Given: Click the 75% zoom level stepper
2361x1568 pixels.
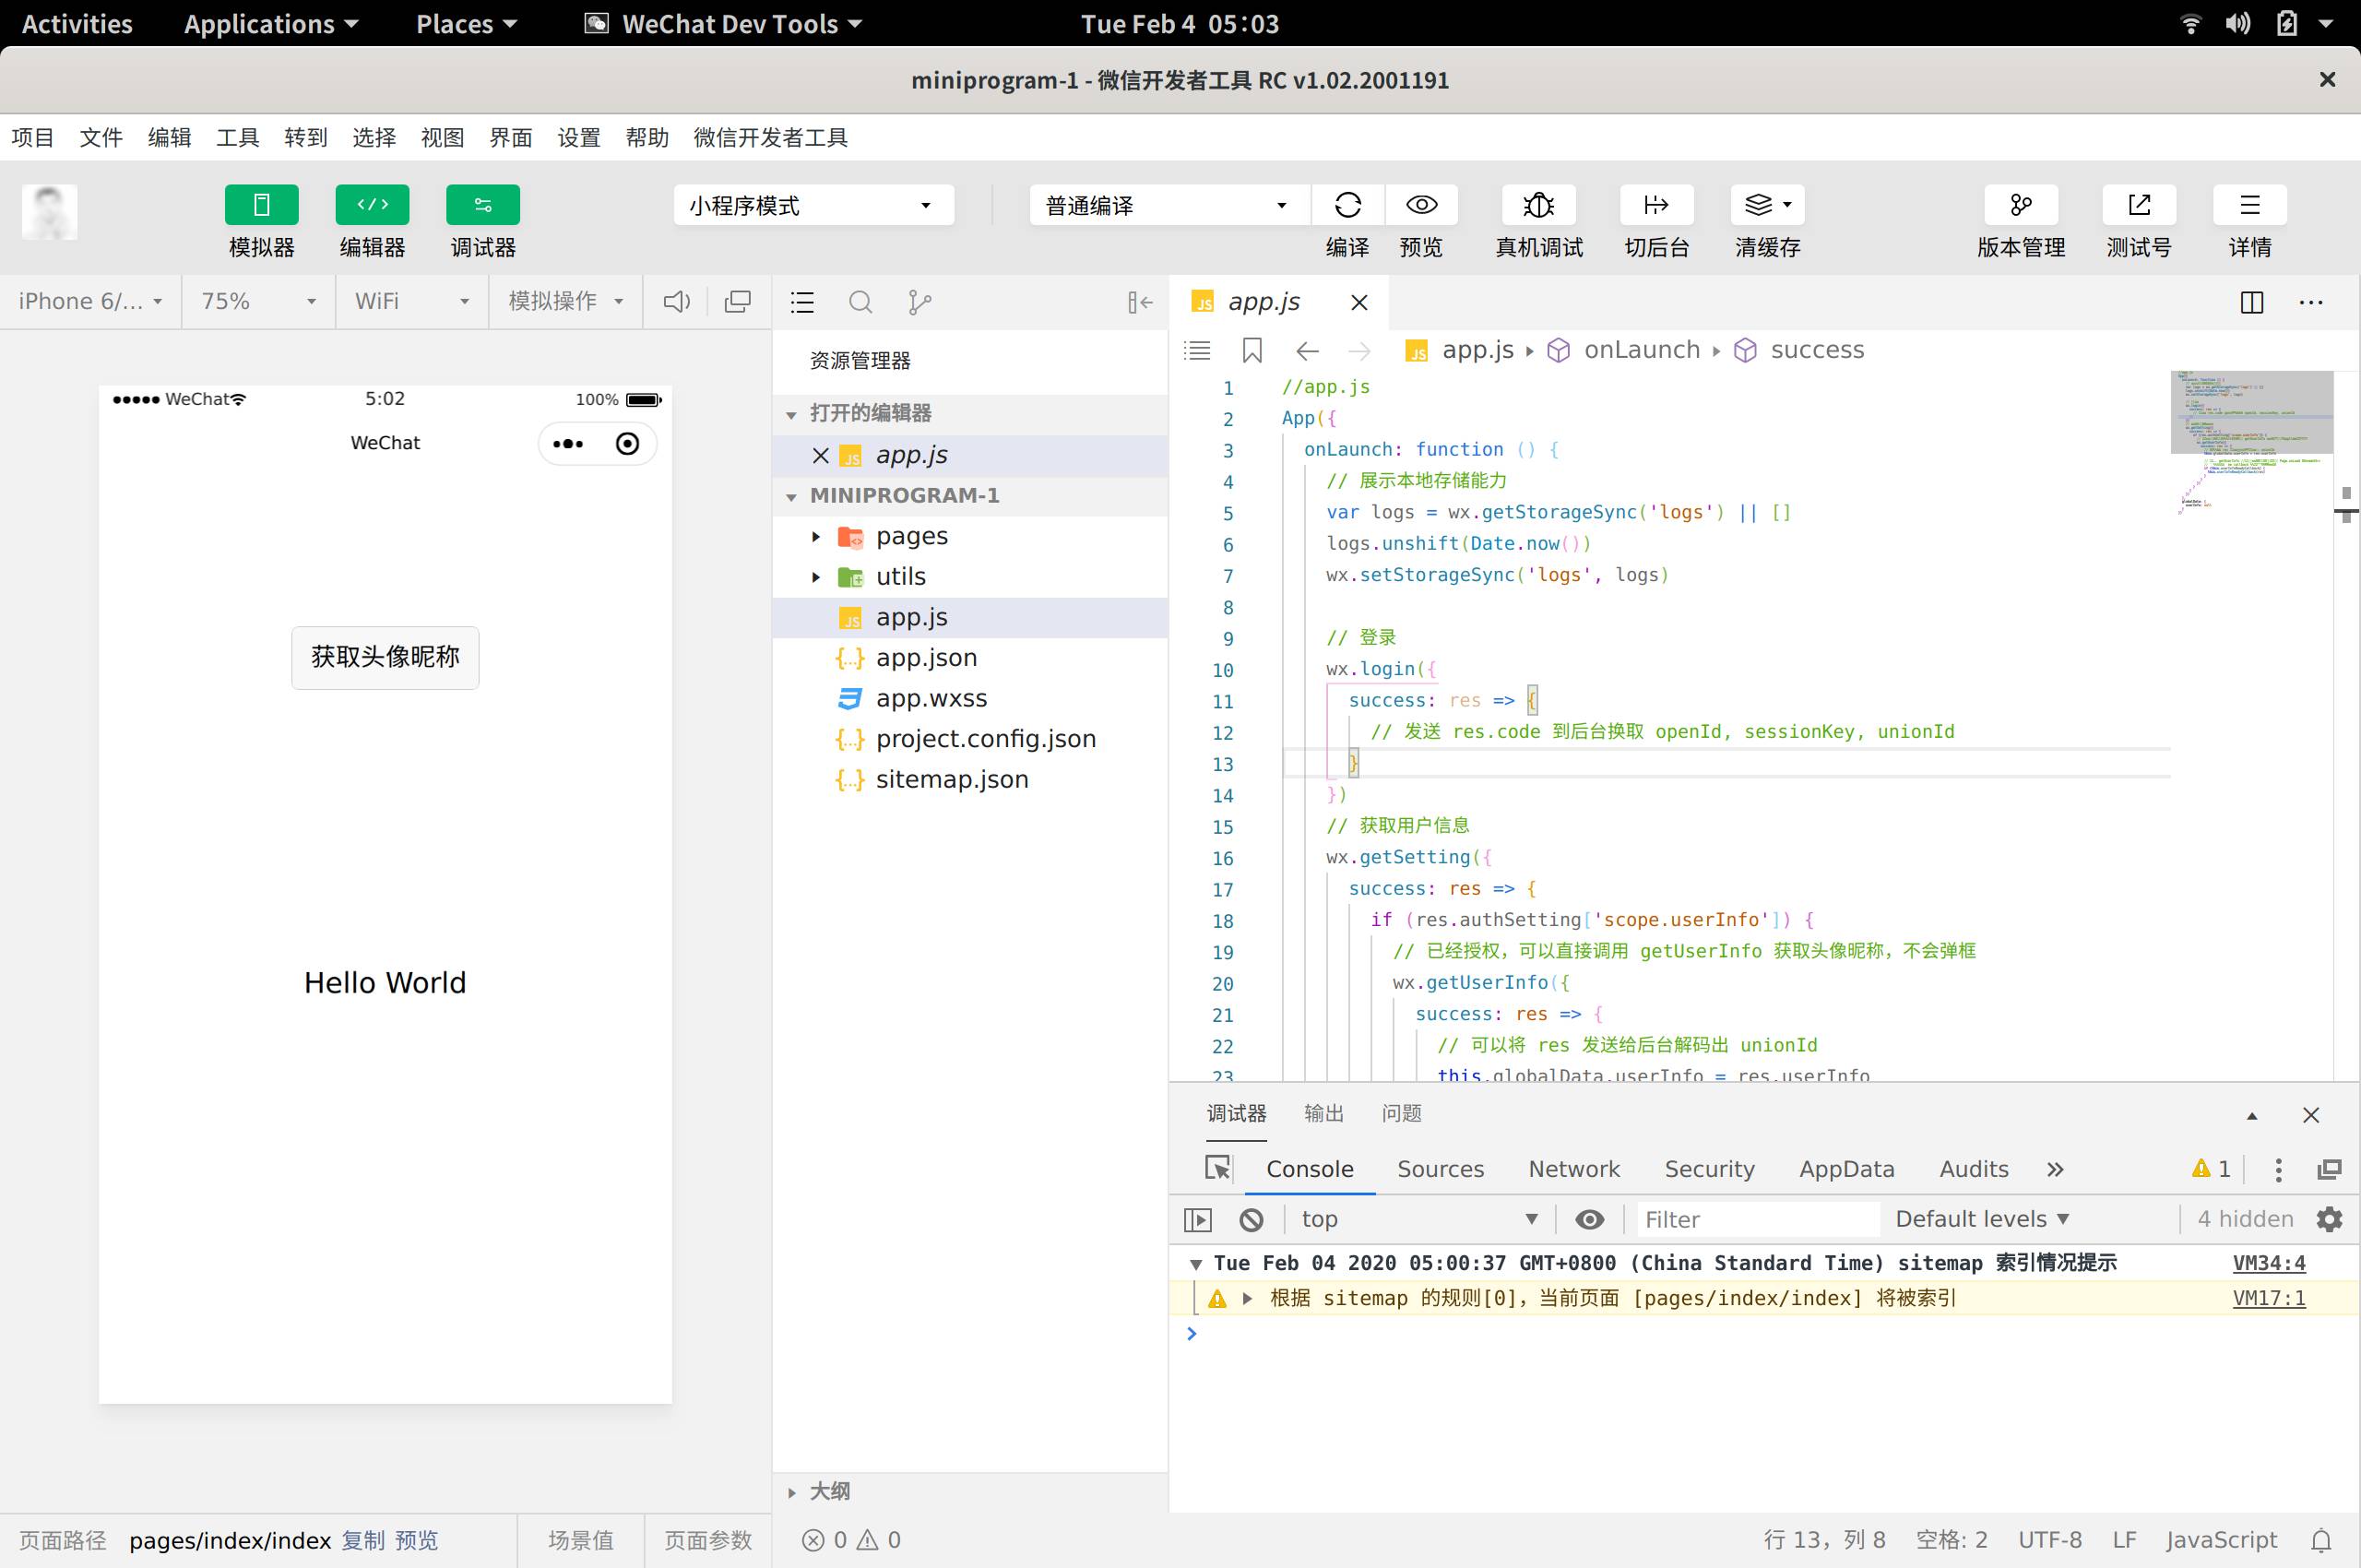Looking at the screenshot, I should pos(252,301).
